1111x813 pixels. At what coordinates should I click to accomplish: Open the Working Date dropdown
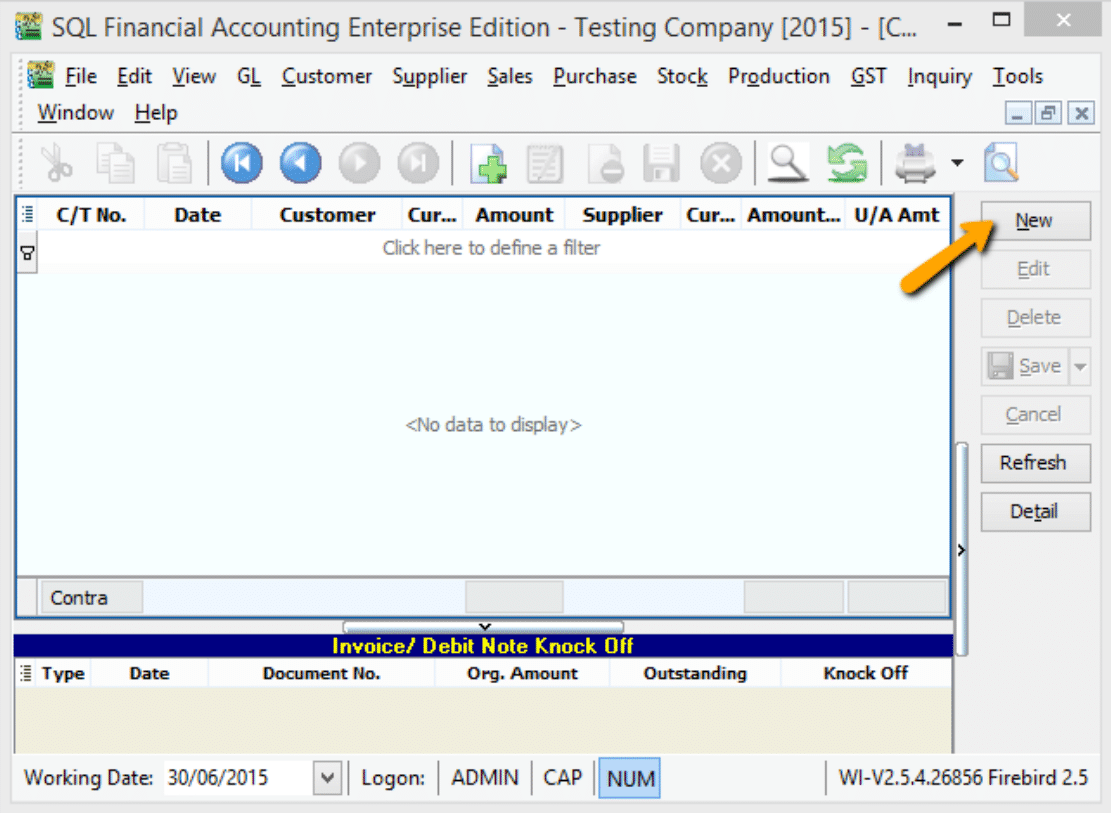[x=327, y=778]
